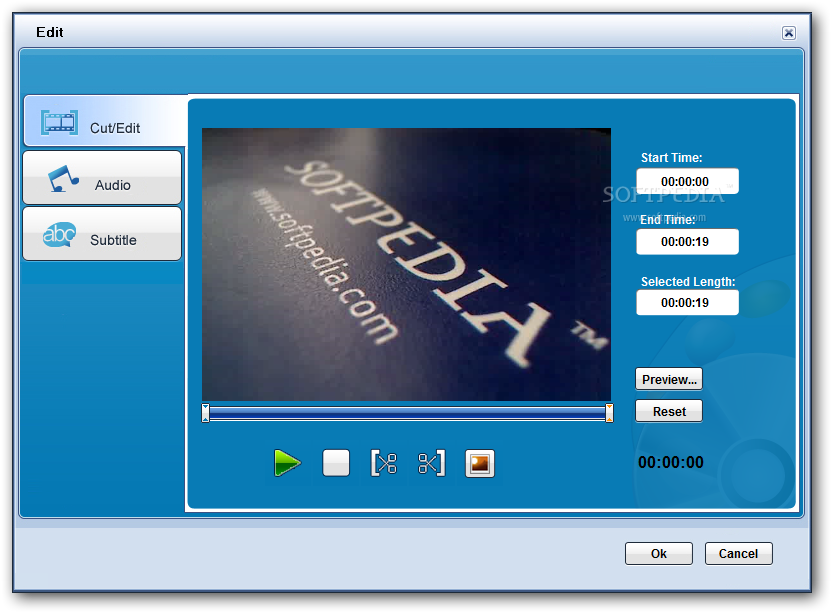832x613 pixels.
Task: Set start point with left-bracket scissors icon
Action: point(384,463)
